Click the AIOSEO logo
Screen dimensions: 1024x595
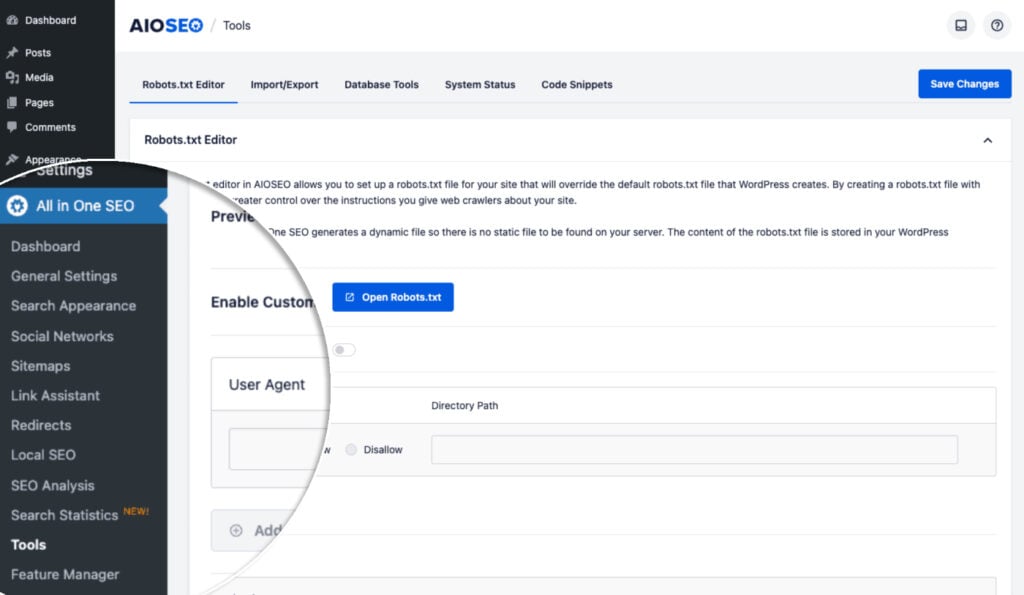pyautogui.click(x=166, y=25)
